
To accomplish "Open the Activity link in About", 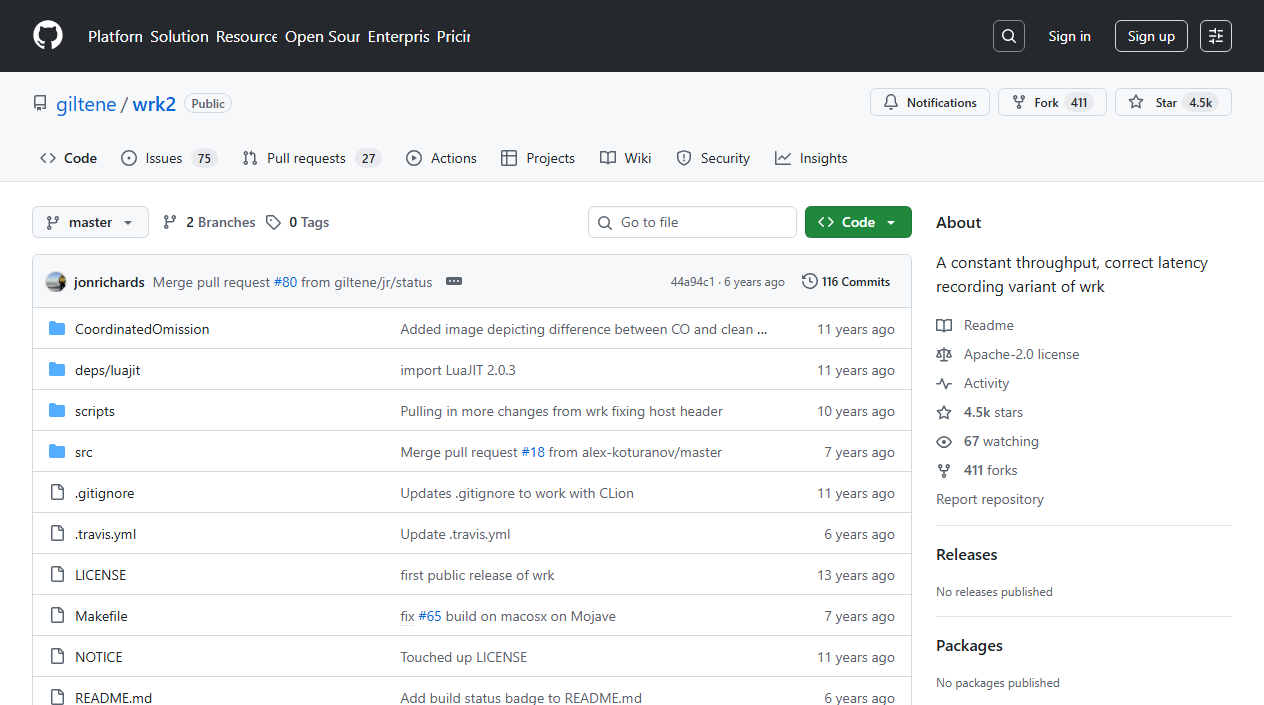I will pos(973,383).
